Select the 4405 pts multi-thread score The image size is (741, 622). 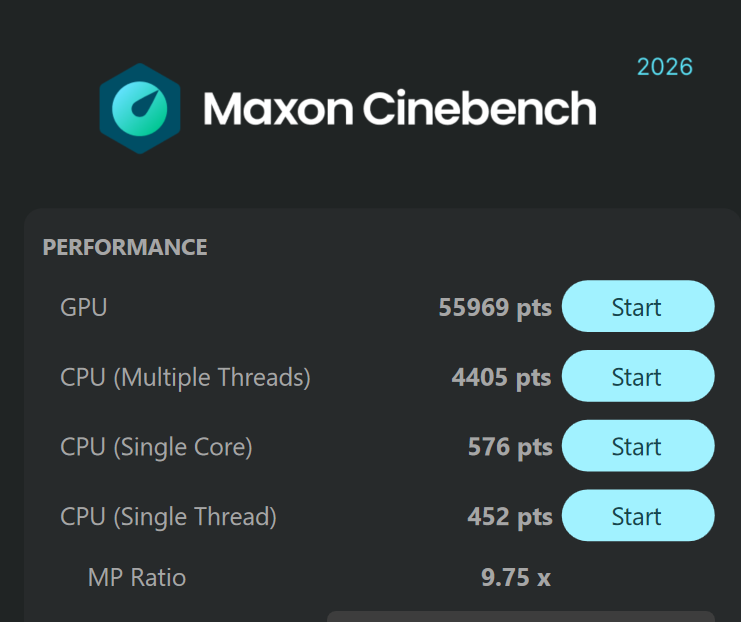[x=501, y=378]
